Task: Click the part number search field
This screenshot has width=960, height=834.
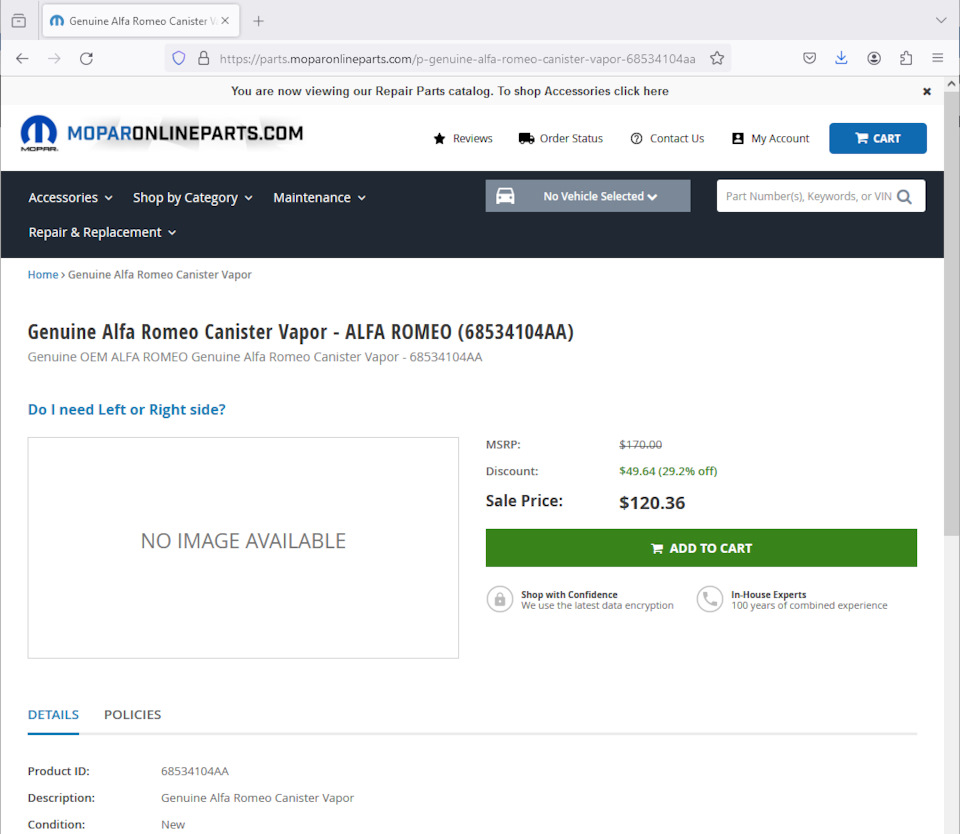Action: (x=806, y=197)
